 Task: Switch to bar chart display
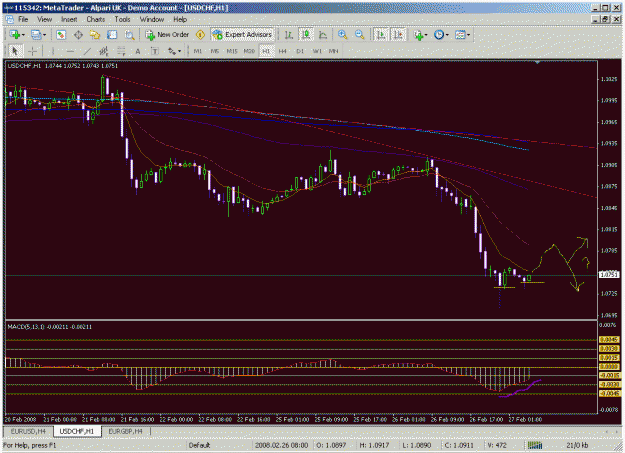coord(289,35)
